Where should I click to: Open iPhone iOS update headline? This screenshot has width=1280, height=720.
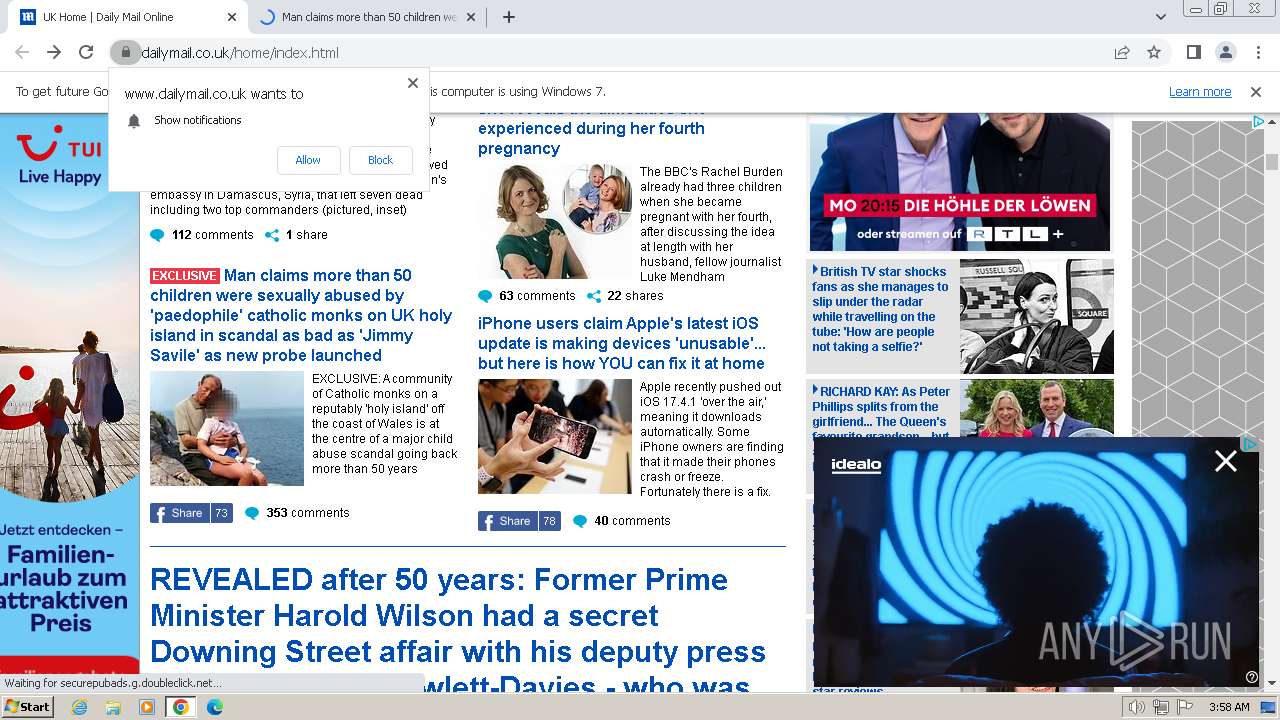pyautogui.click(x=621, y=343)
